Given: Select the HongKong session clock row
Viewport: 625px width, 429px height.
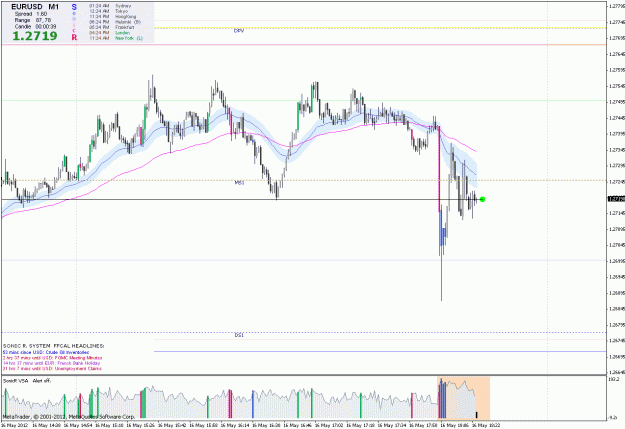Looking at the screenshot, I should (x=112, y=17).
